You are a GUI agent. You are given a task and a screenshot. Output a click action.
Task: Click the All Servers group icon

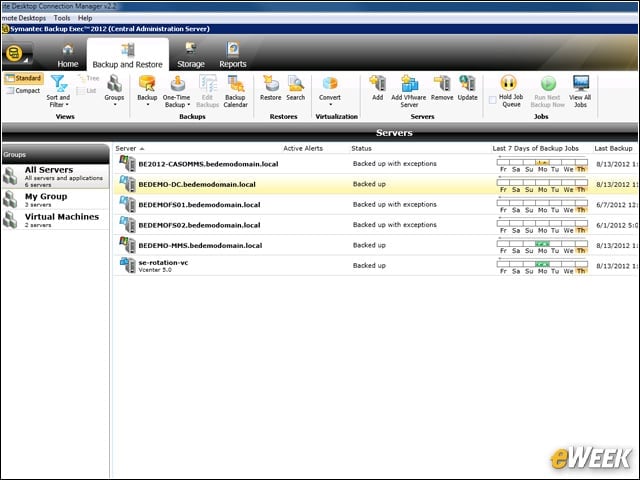point(10,176)
